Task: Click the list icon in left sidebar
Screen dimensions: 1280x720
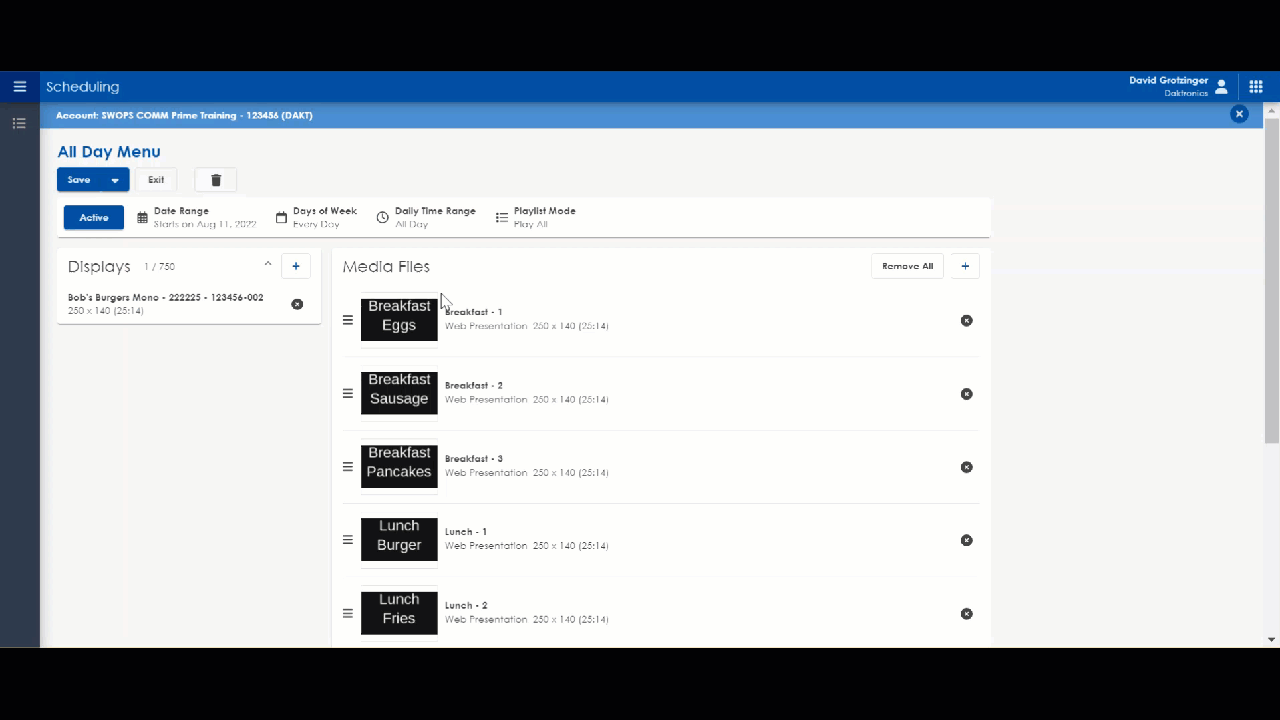Action: click(x=19, y=124)
